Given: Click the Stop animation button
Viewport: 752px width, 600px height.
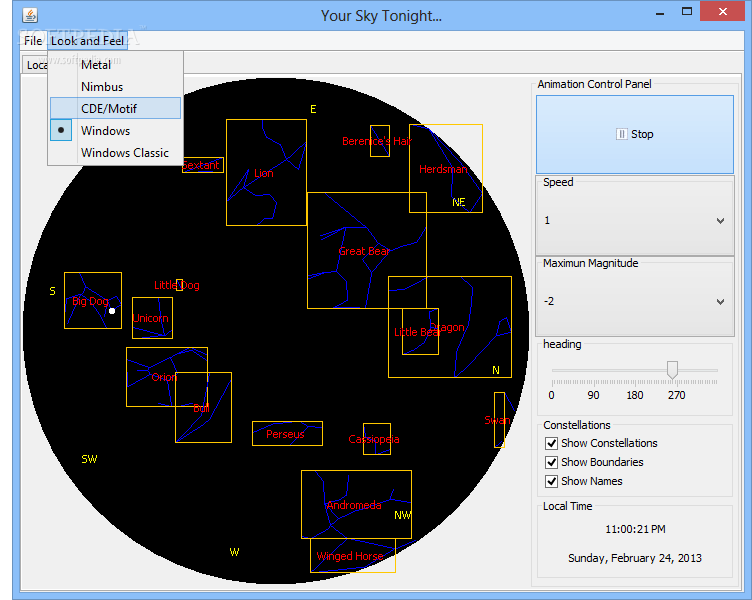Looking at the screenshot, I should point(634,134).
